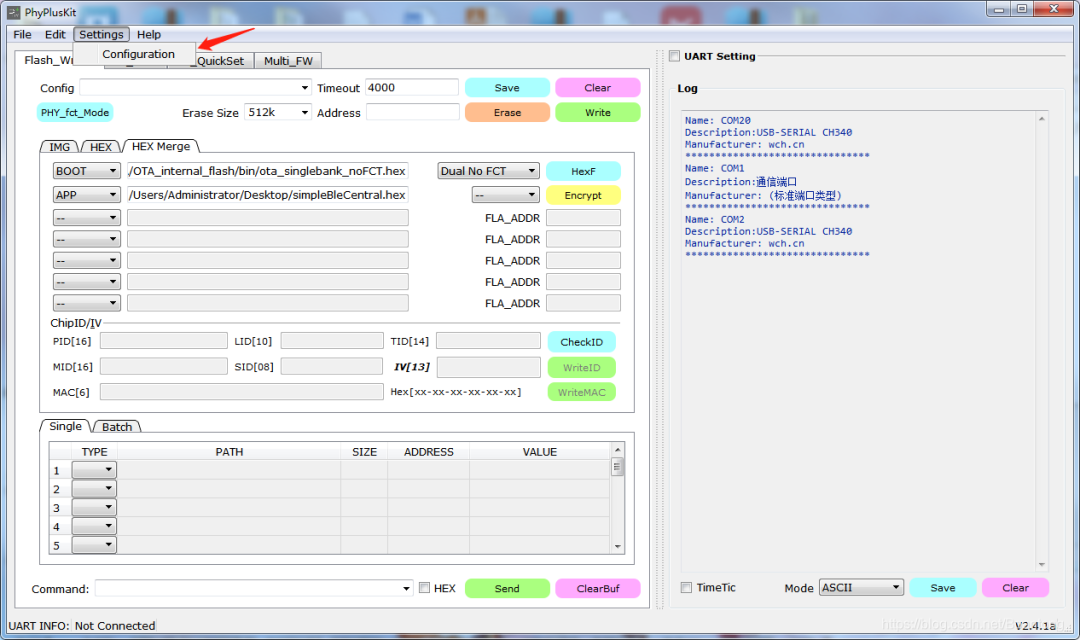1080x640 pixels.
Task: Click the PATH column header
Action: click(x=229, y=452)
